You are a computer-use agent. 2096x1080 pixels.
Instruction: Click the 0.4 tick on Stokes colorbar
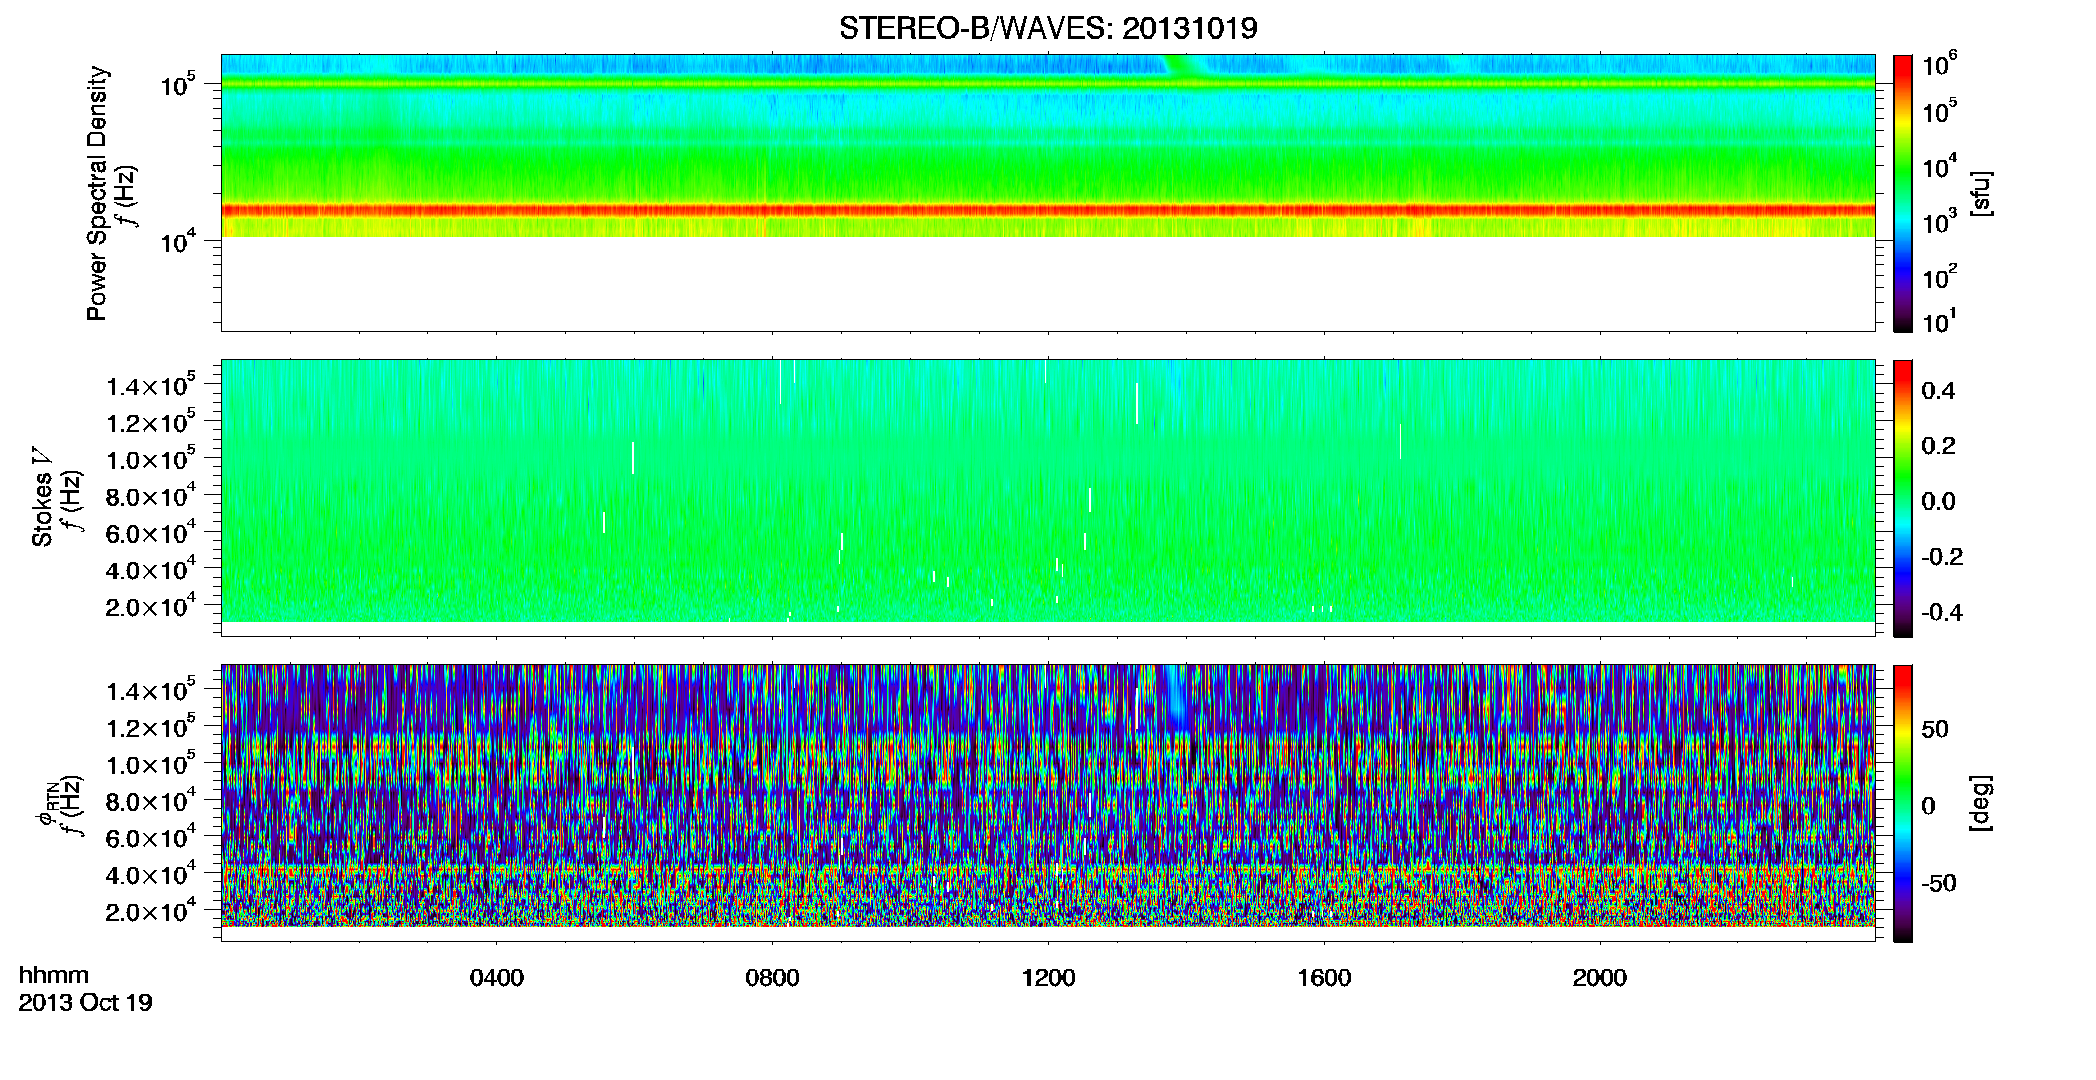click(x=1938, y=391)
